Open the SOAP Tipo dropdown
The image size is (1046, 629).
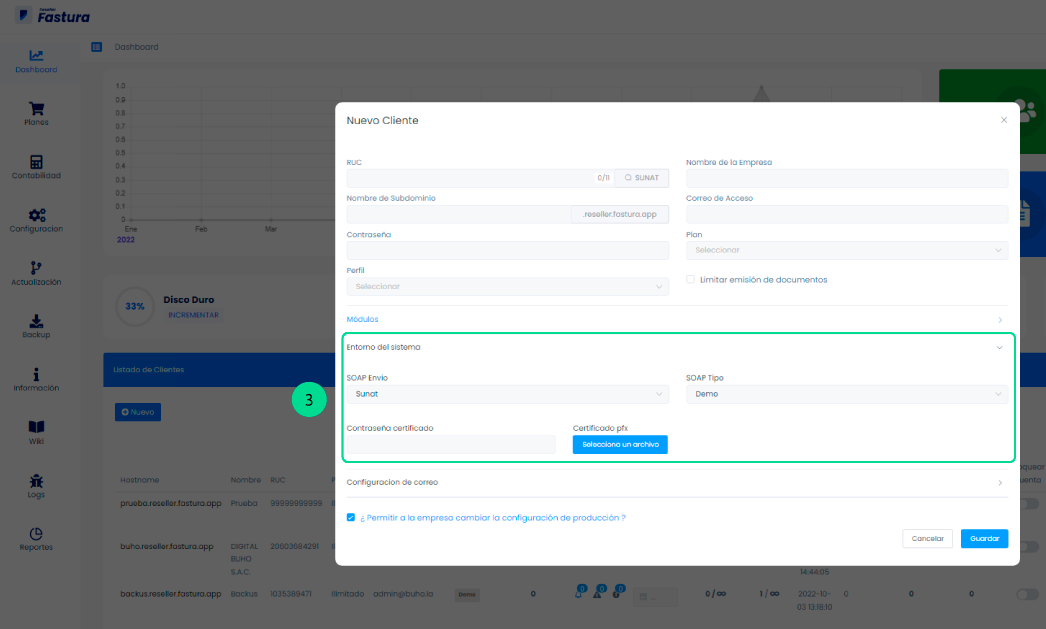pyautogui.click(x=846, y=394)
